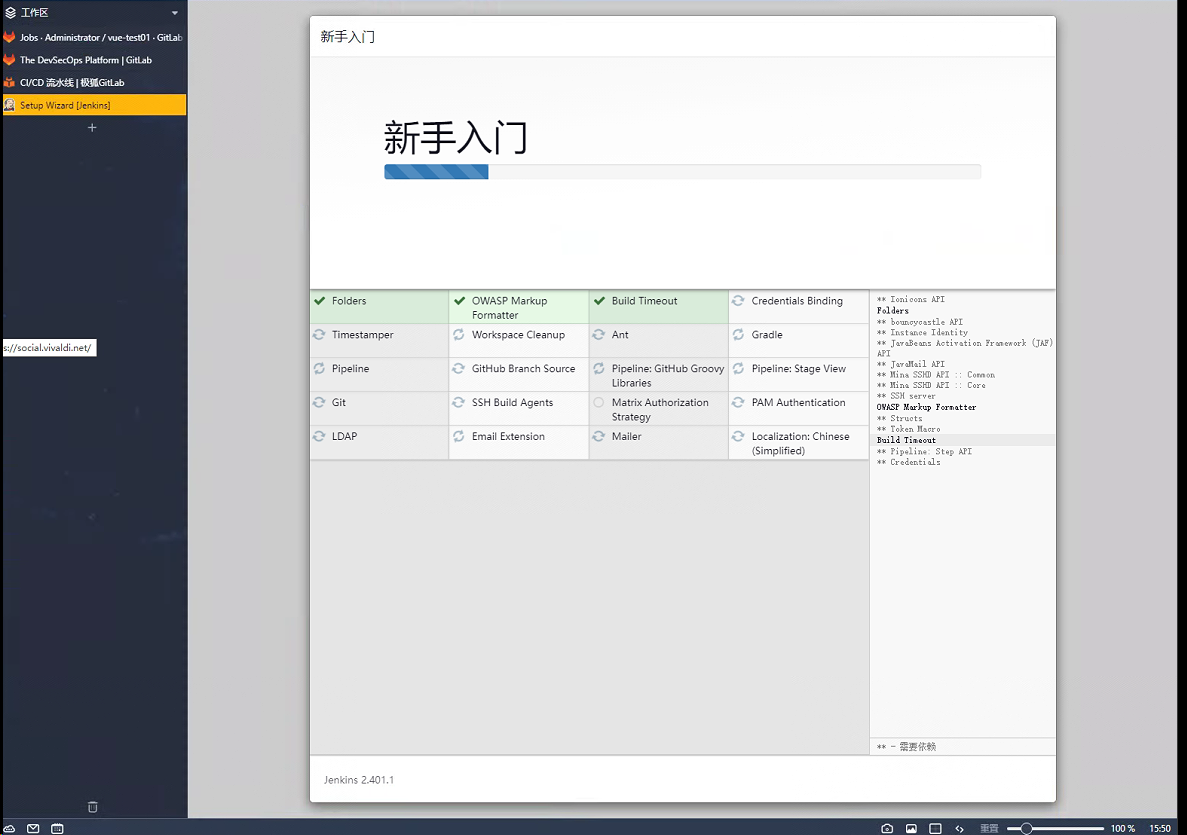Click the 重置 zoom reset button
The image size is (1187, 835).
989,828
